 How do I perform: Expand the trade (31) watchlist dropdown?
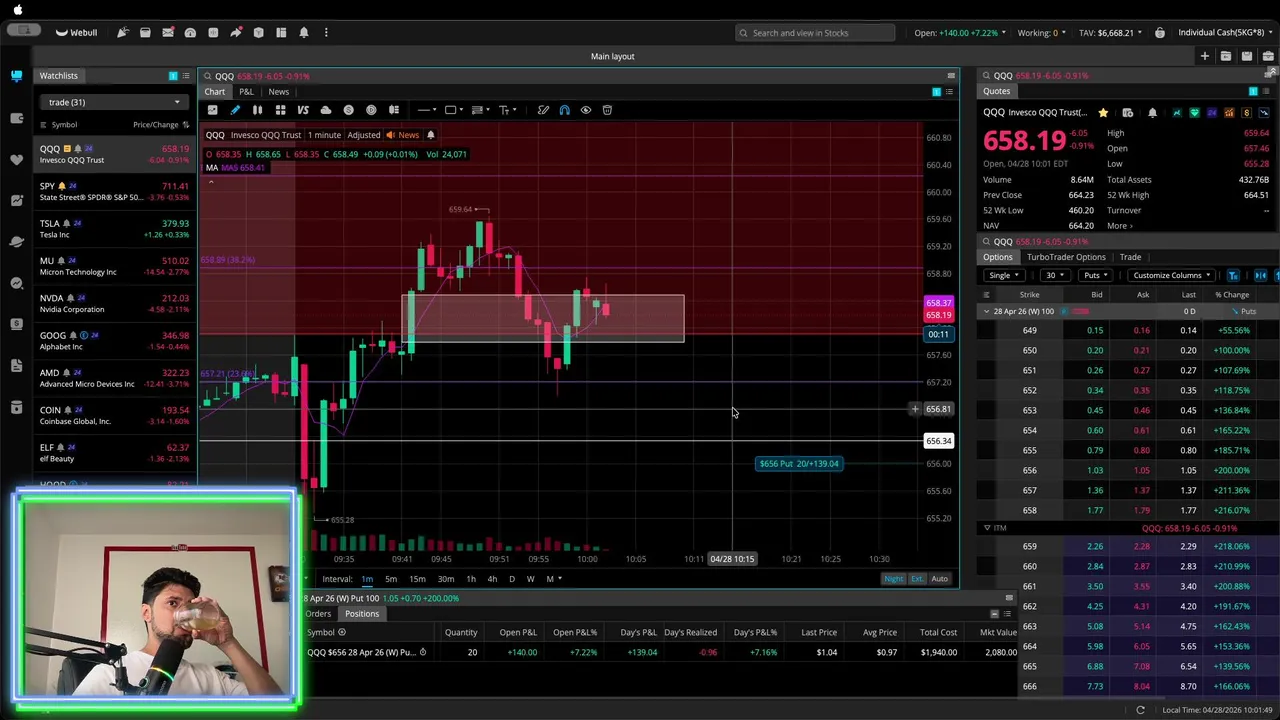click(113, 102)
